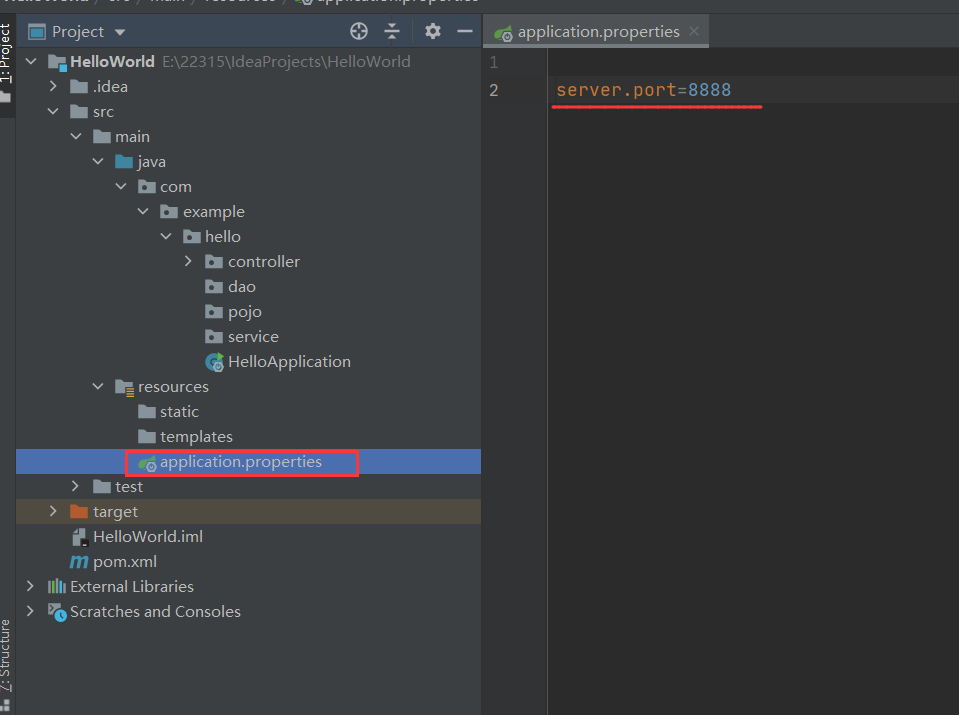Click the Spring leaf icon of application.properties
This screenshot has height=715, width=959.
click(147, 463)
